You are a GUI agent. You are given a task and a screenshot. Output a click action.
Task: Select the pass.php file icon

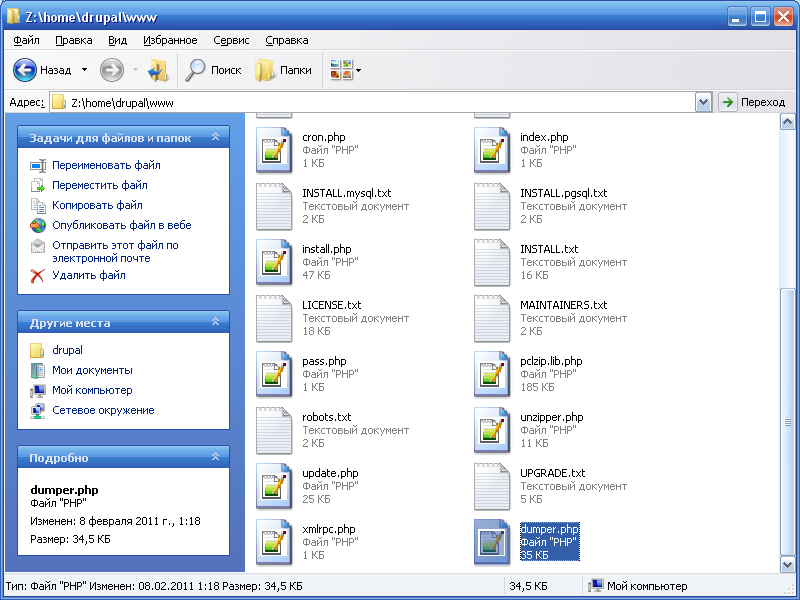[x=274, y=374]
